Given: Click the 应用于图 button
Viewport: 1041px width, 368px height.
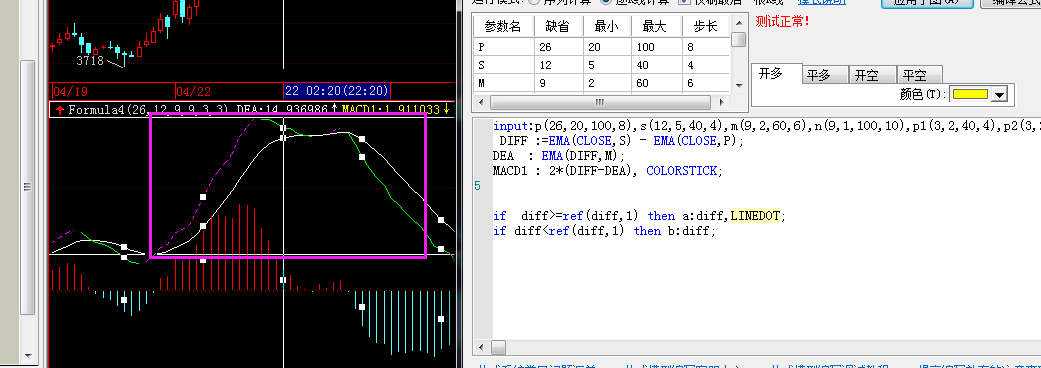Looking at the screenshot, I should [927, 3].
